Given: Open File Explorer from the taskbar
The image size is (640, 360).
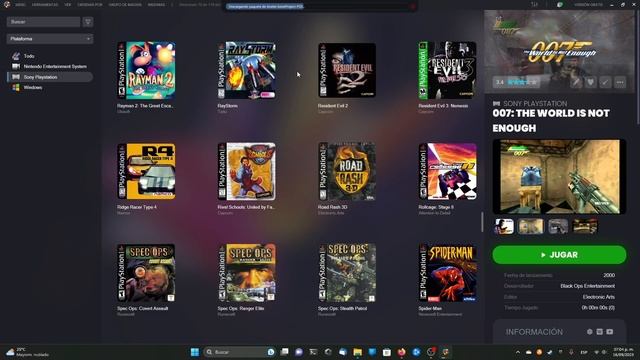Looking at the screenshot, I should (x=358, y=352).
